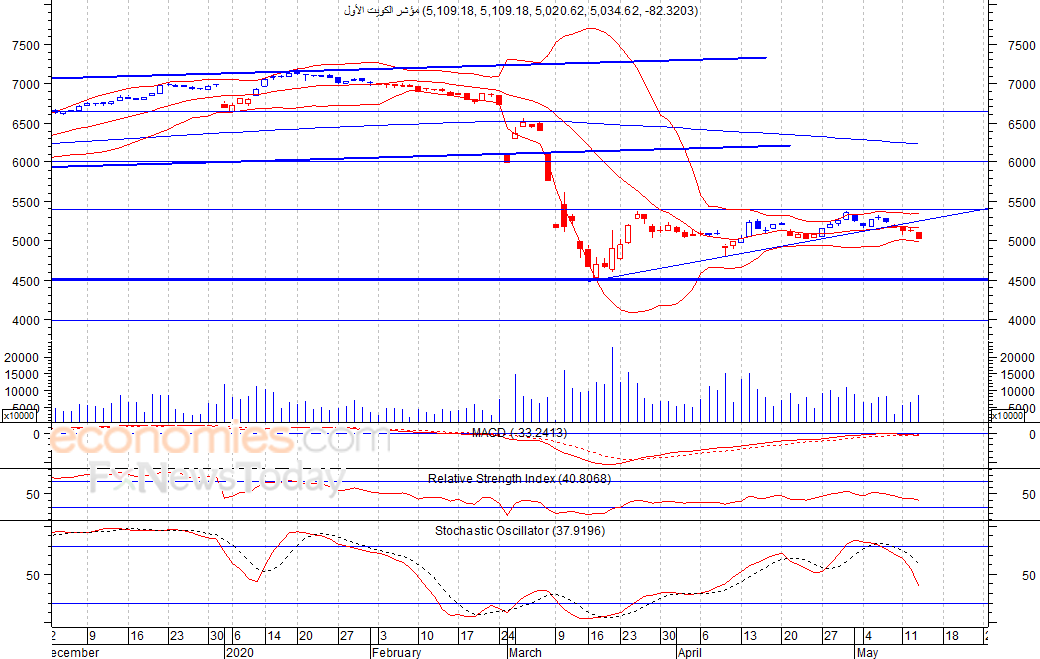
Task: Click the economies.com watermark logo
Action: point(220,439)
